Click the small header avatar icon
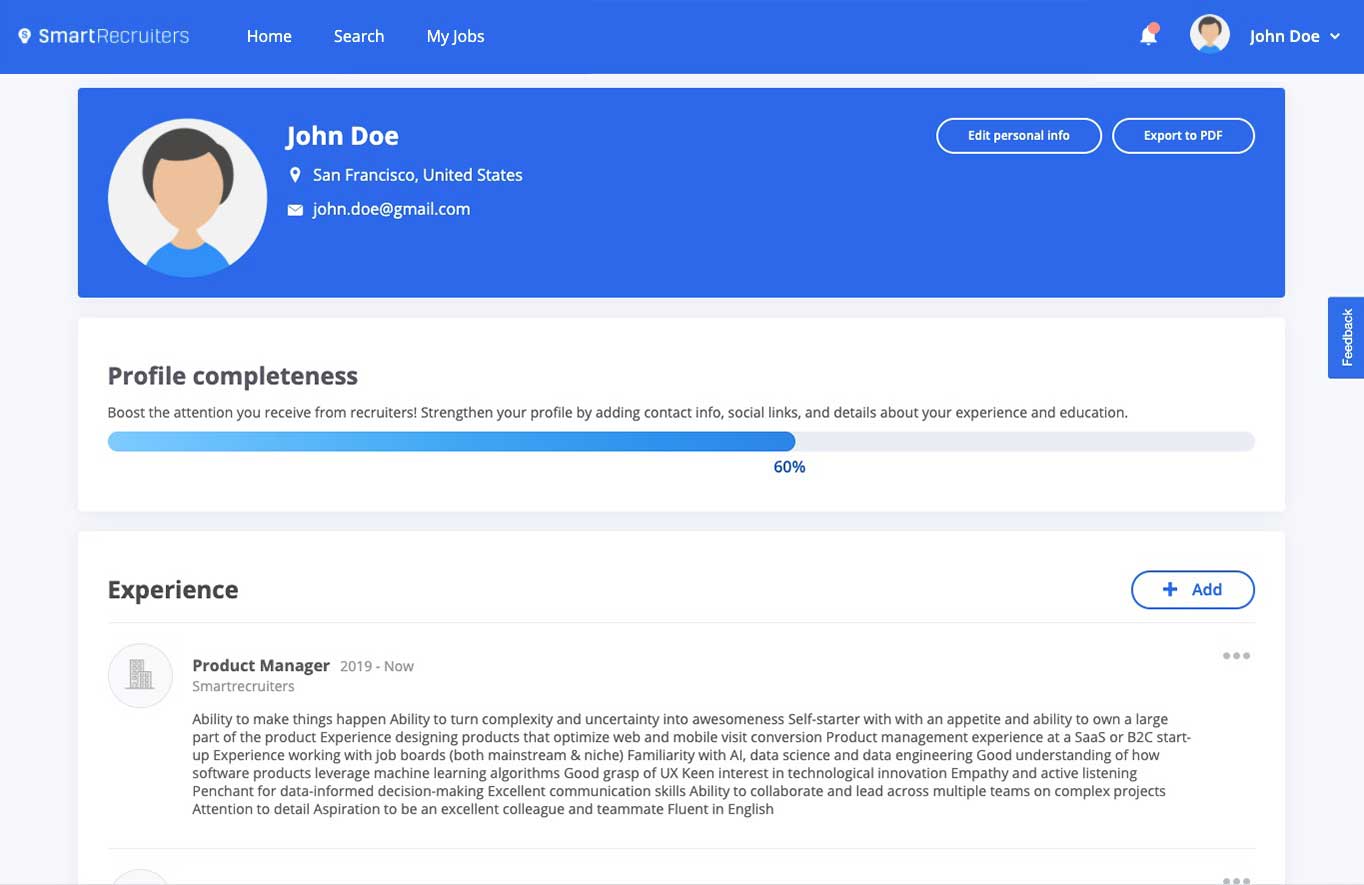Image resolution: width=1364 pixels, height=885 pixels. pyautogui.click(x=1209, y=35)
